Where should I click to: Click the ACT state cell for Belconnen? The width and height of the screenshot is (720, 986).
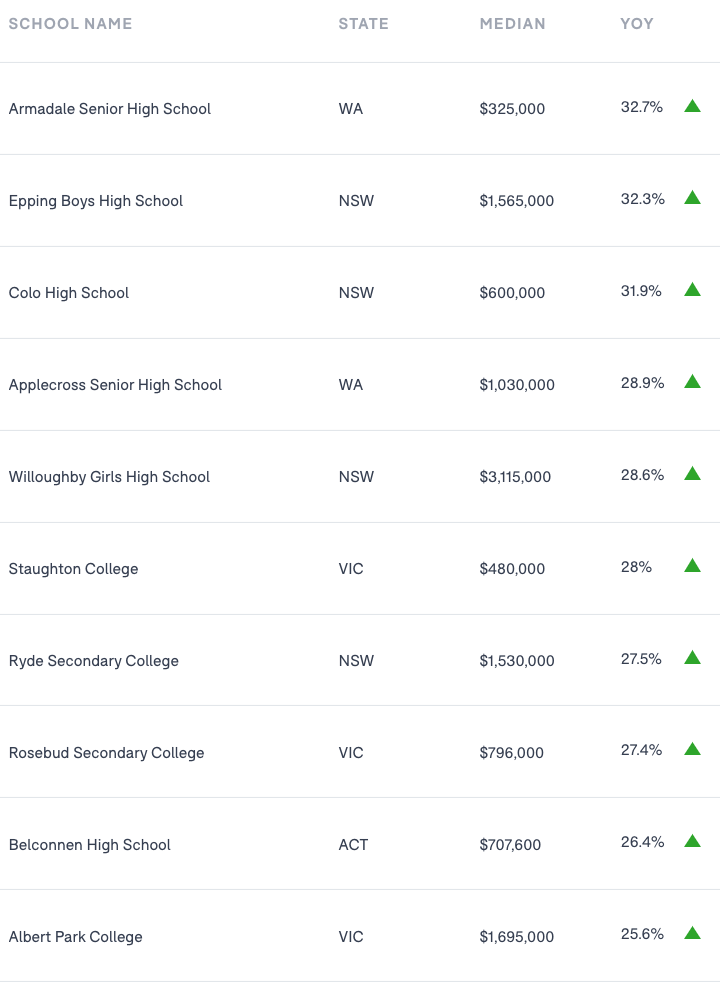point(353,845)
